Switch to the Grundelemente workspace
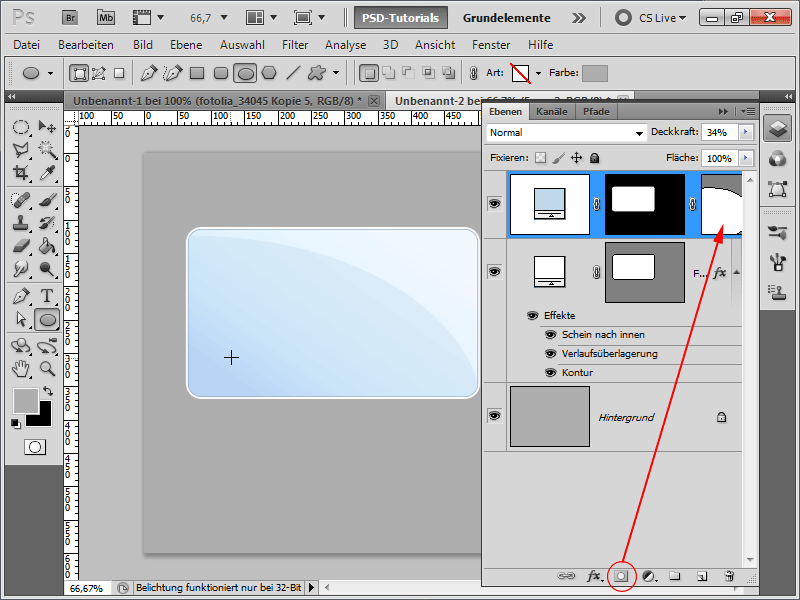The image size is (800, 600). tap(507, 18)
